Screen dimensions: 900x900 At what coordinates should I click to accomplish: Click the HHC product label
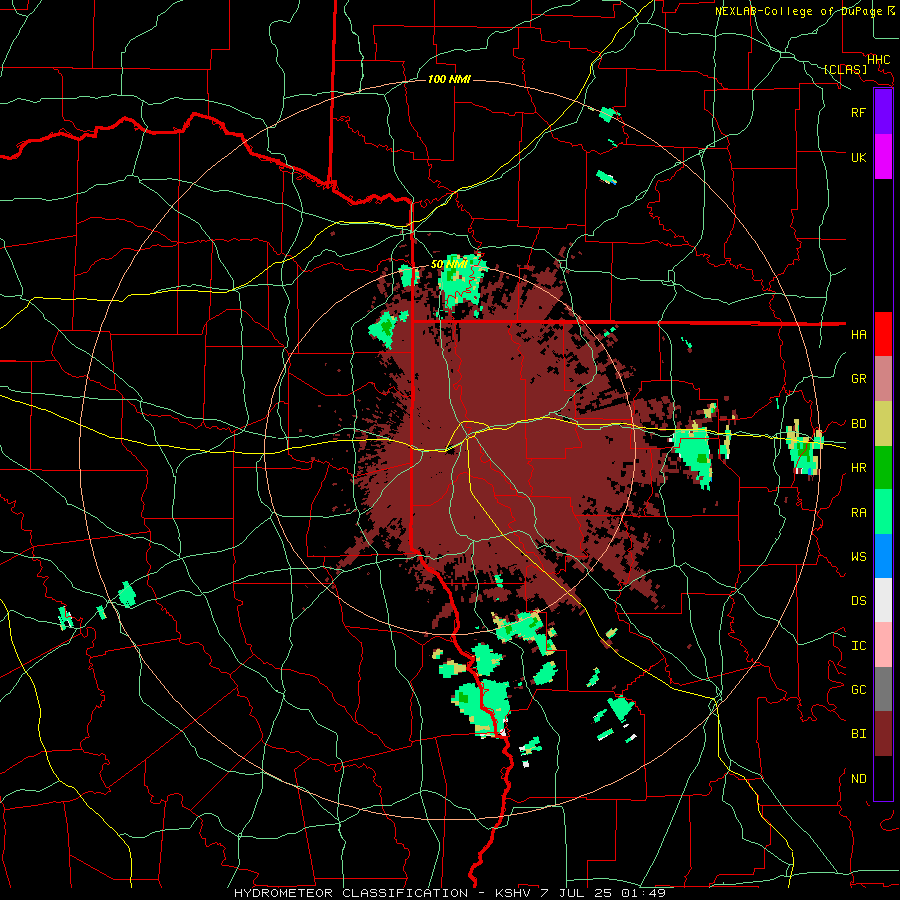coord(878,60)
